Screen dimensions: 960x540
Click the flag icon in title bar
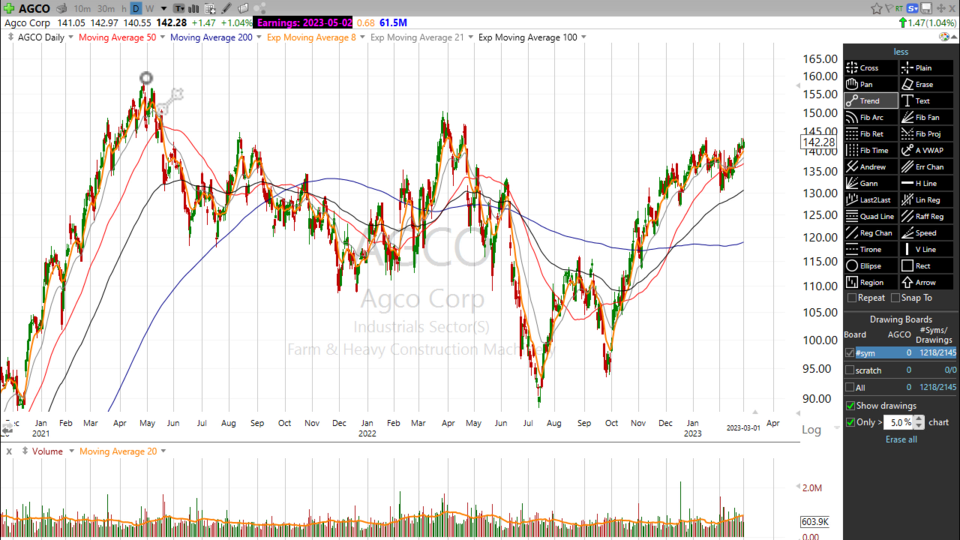tap(888, 9)
